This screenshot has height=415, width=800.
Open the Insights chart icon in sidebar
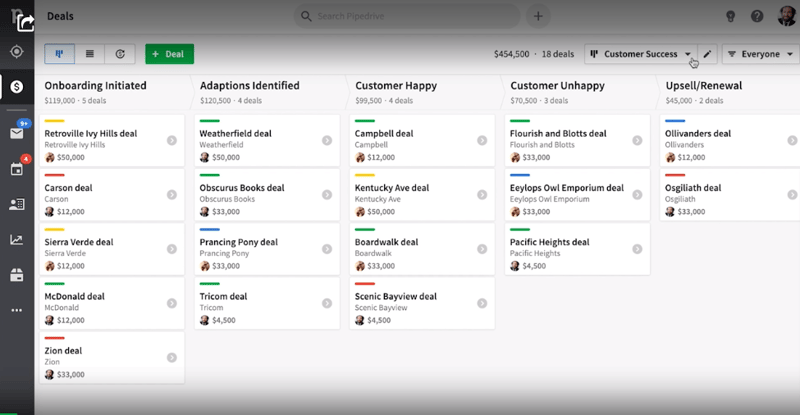click(16, 239)
